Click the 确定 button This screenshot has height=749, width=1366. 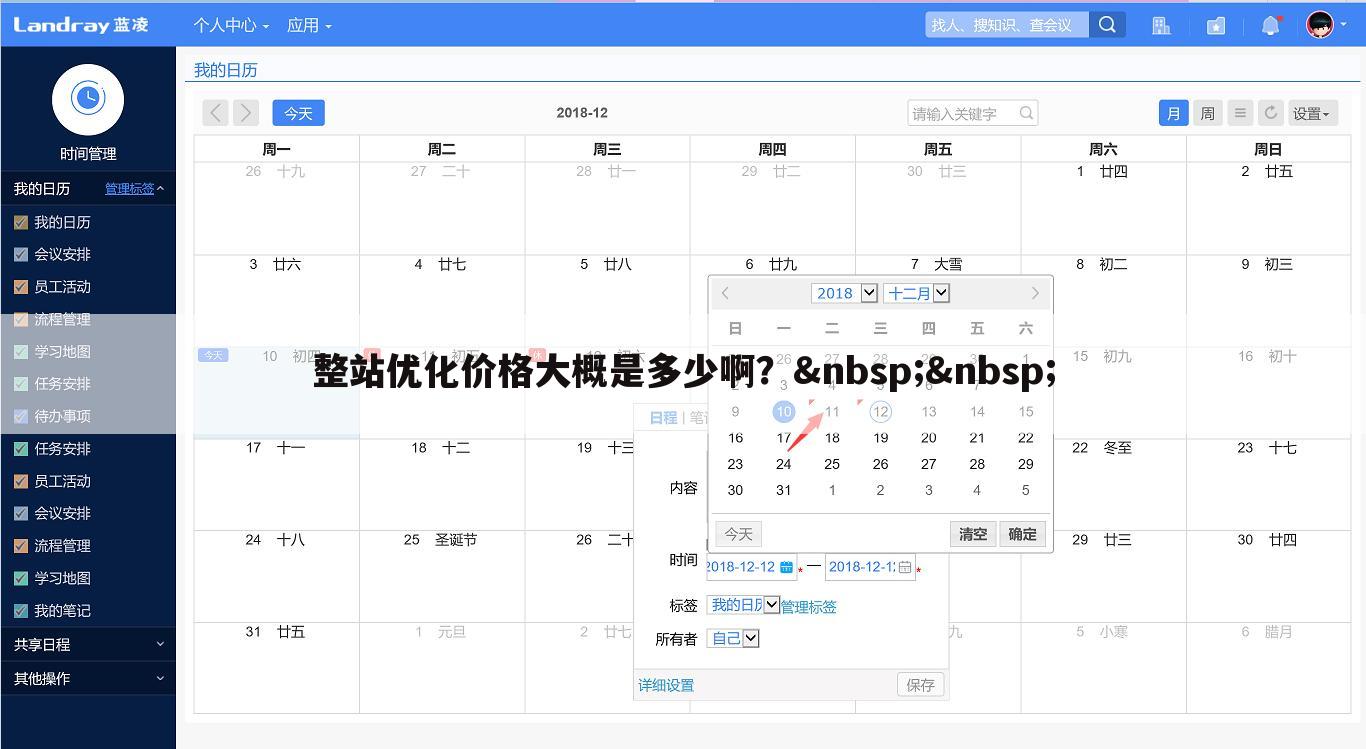pyautogui.click(x=1022, y=534)
